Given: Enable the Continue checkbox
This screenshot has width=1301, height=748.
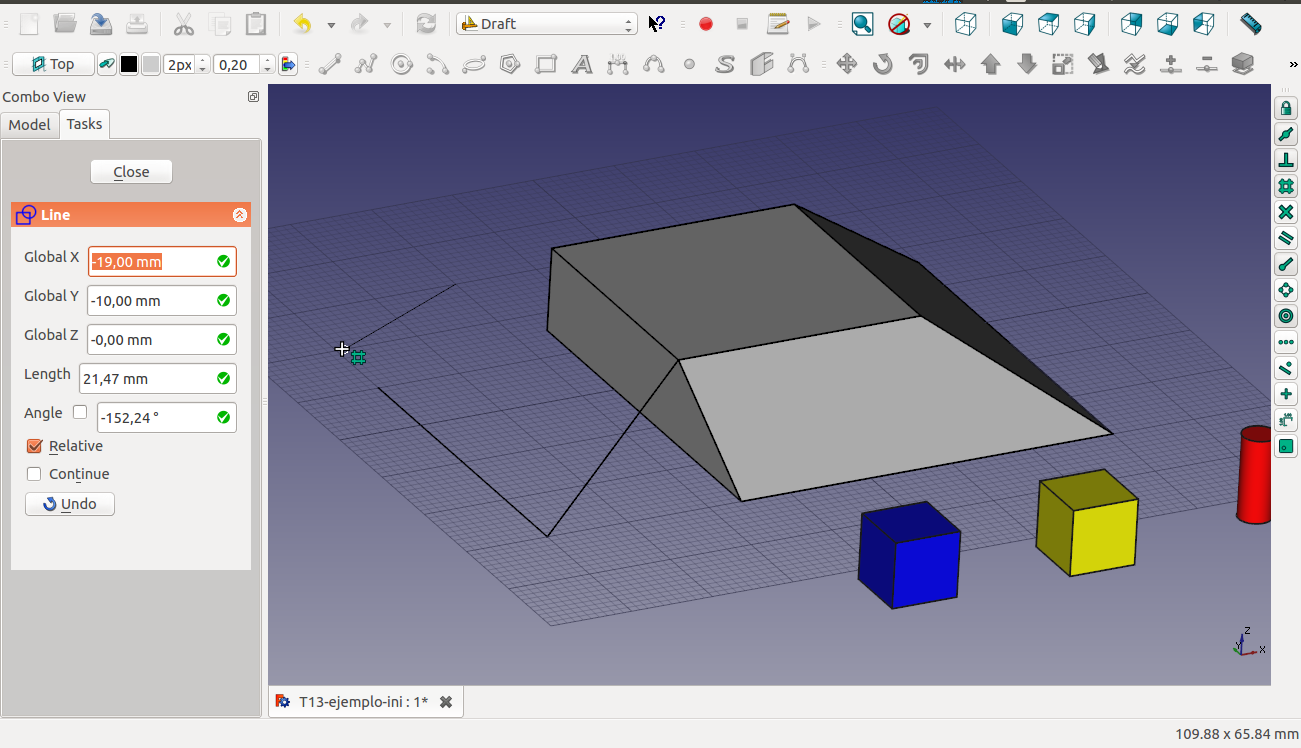Looking at the screenshot, I should [x=35, y=474].
